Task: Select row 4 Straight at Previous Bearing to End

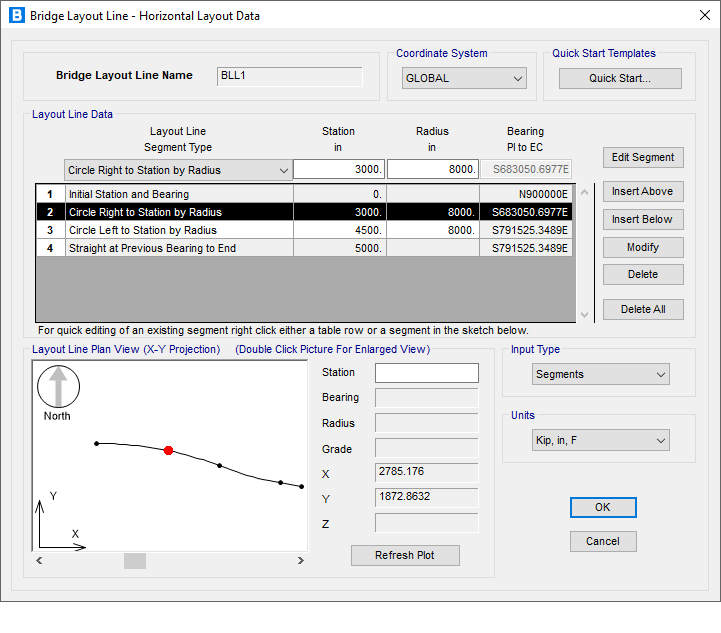Action: point(180,248)
